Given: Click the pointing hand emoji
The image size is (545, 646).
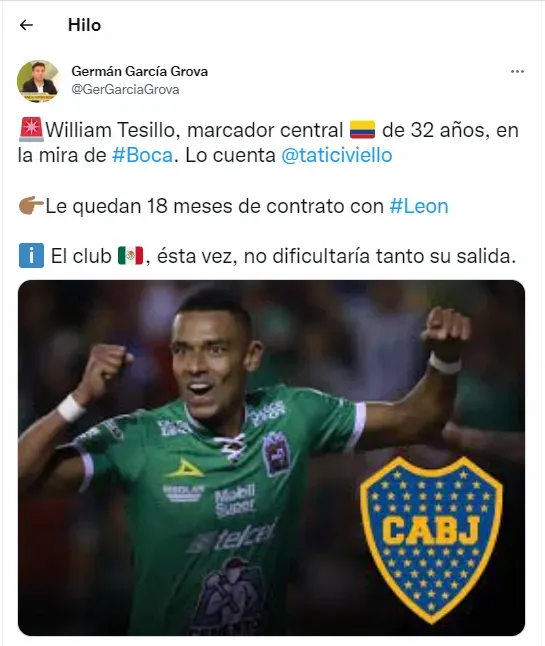Looking at the screenshot, I should point(31,206).
